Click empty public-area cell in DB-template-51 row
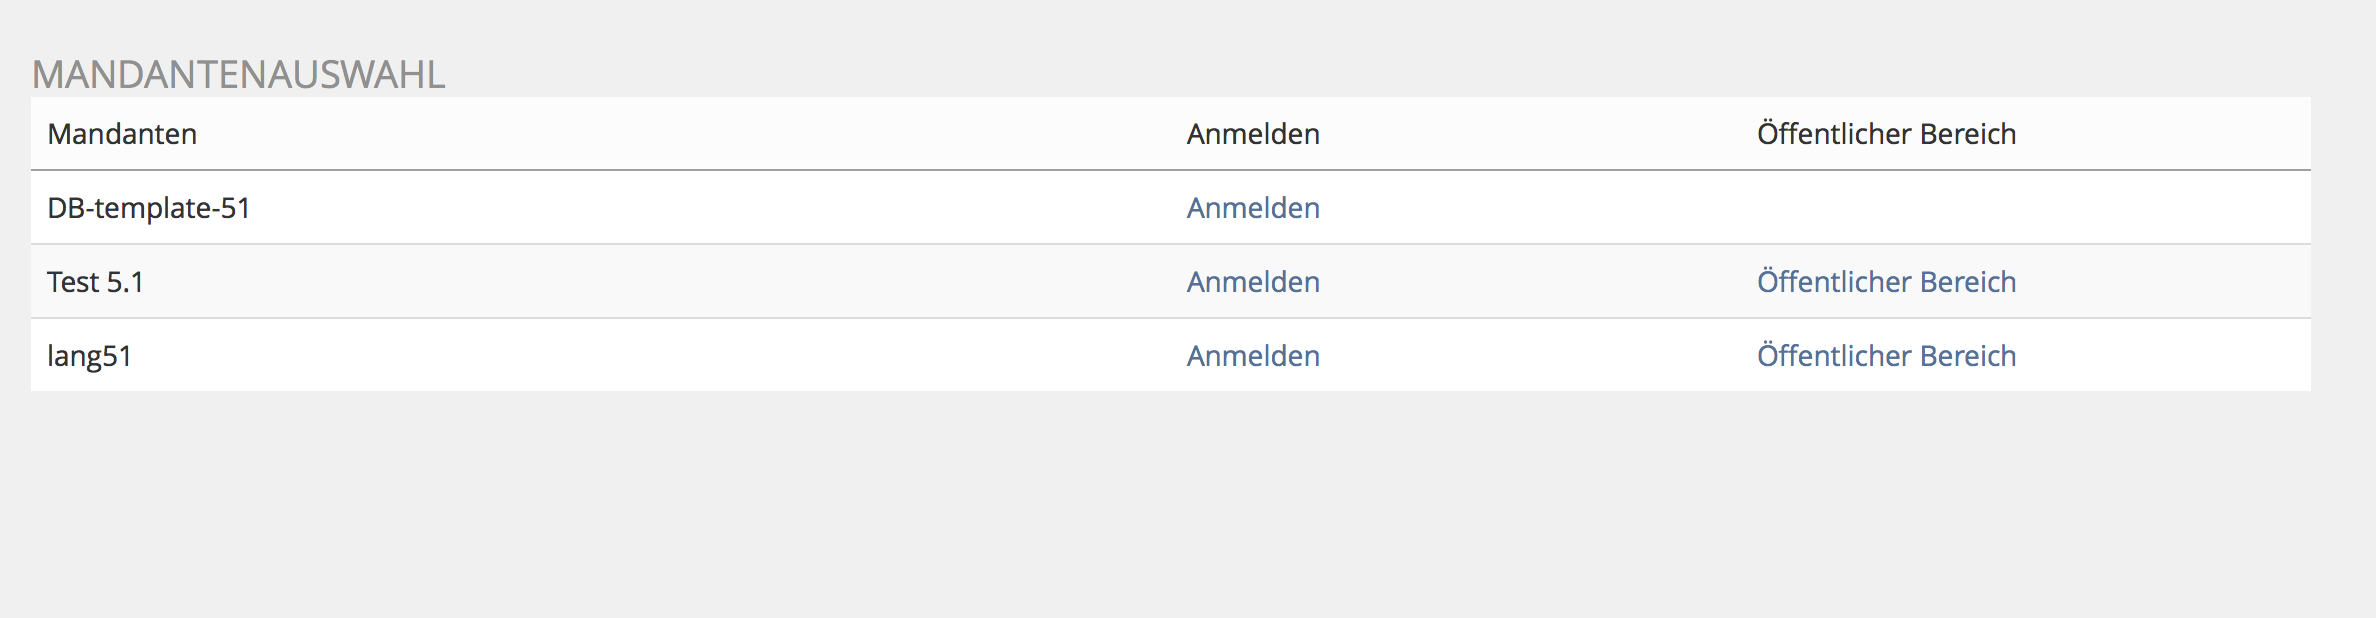 1886,208
